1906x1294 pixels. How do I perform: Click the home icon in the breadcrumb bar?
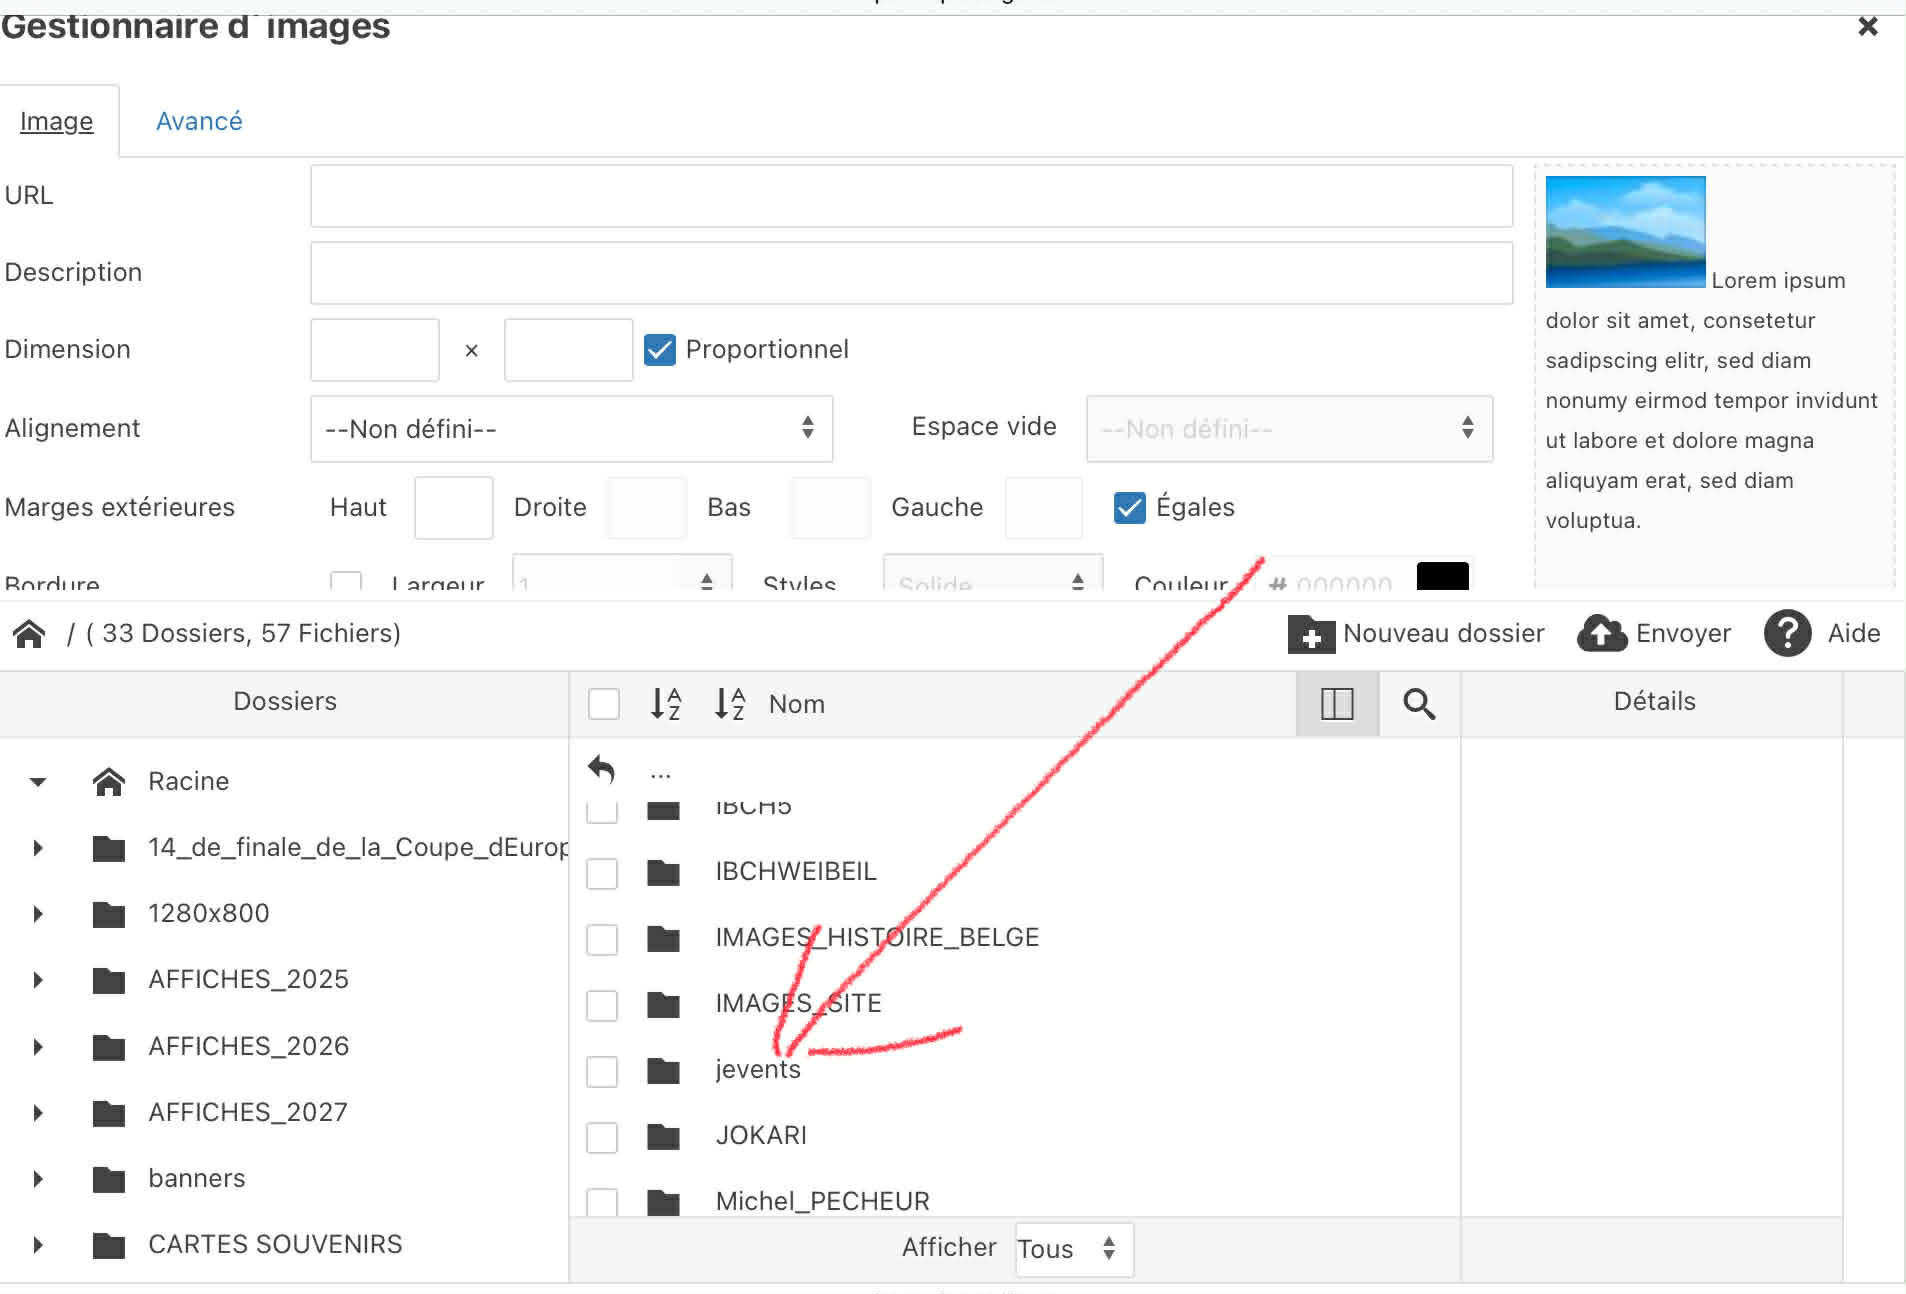(x=29, y=634)
